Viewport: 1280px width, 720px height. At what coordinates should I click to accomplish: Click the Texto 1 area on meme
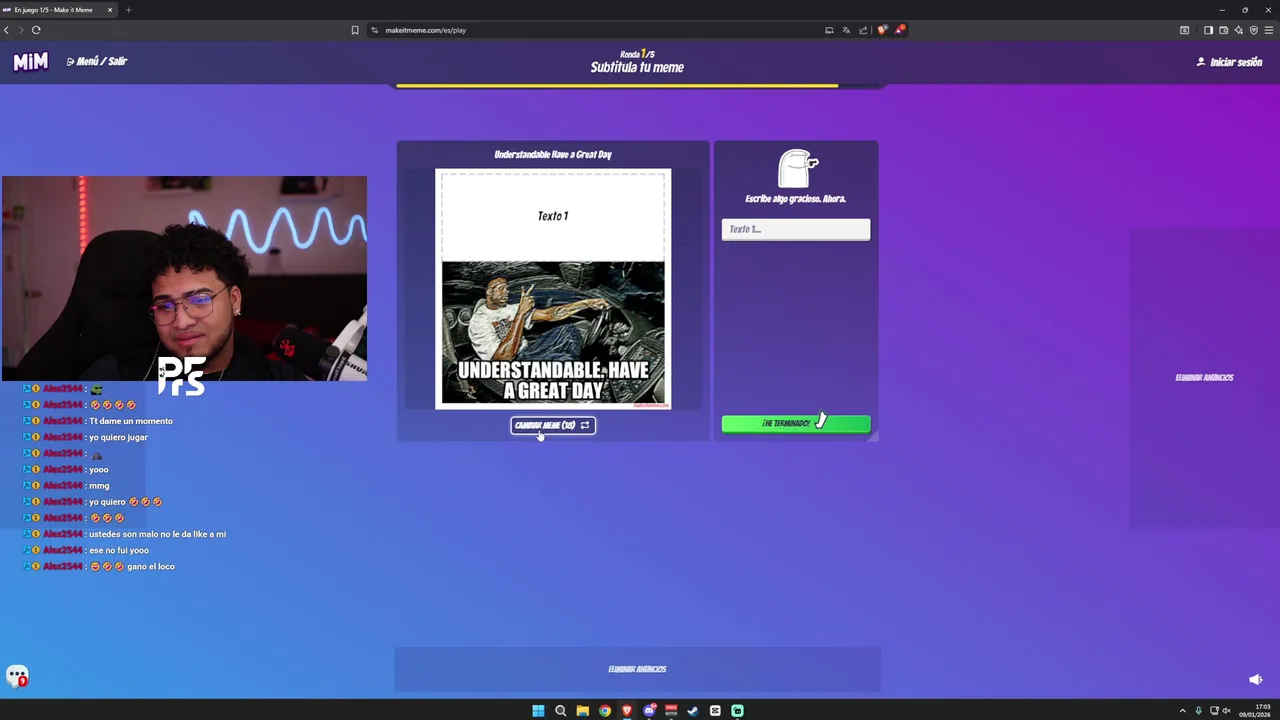(x=553, y=216)
